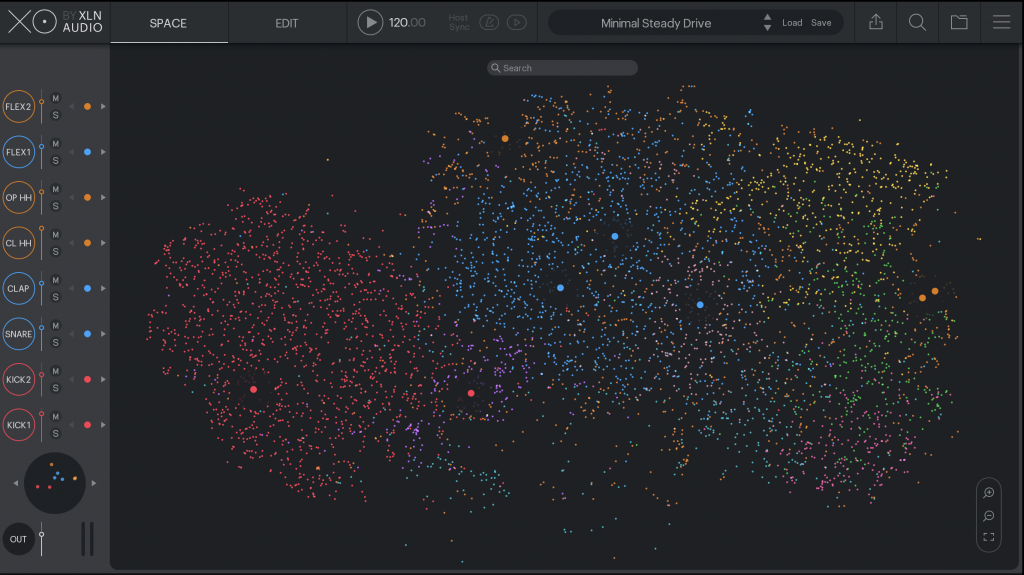Screen dimensions: 1024x575
Task: Trigger the CL HH channel pad
Action: pos(18,243)
